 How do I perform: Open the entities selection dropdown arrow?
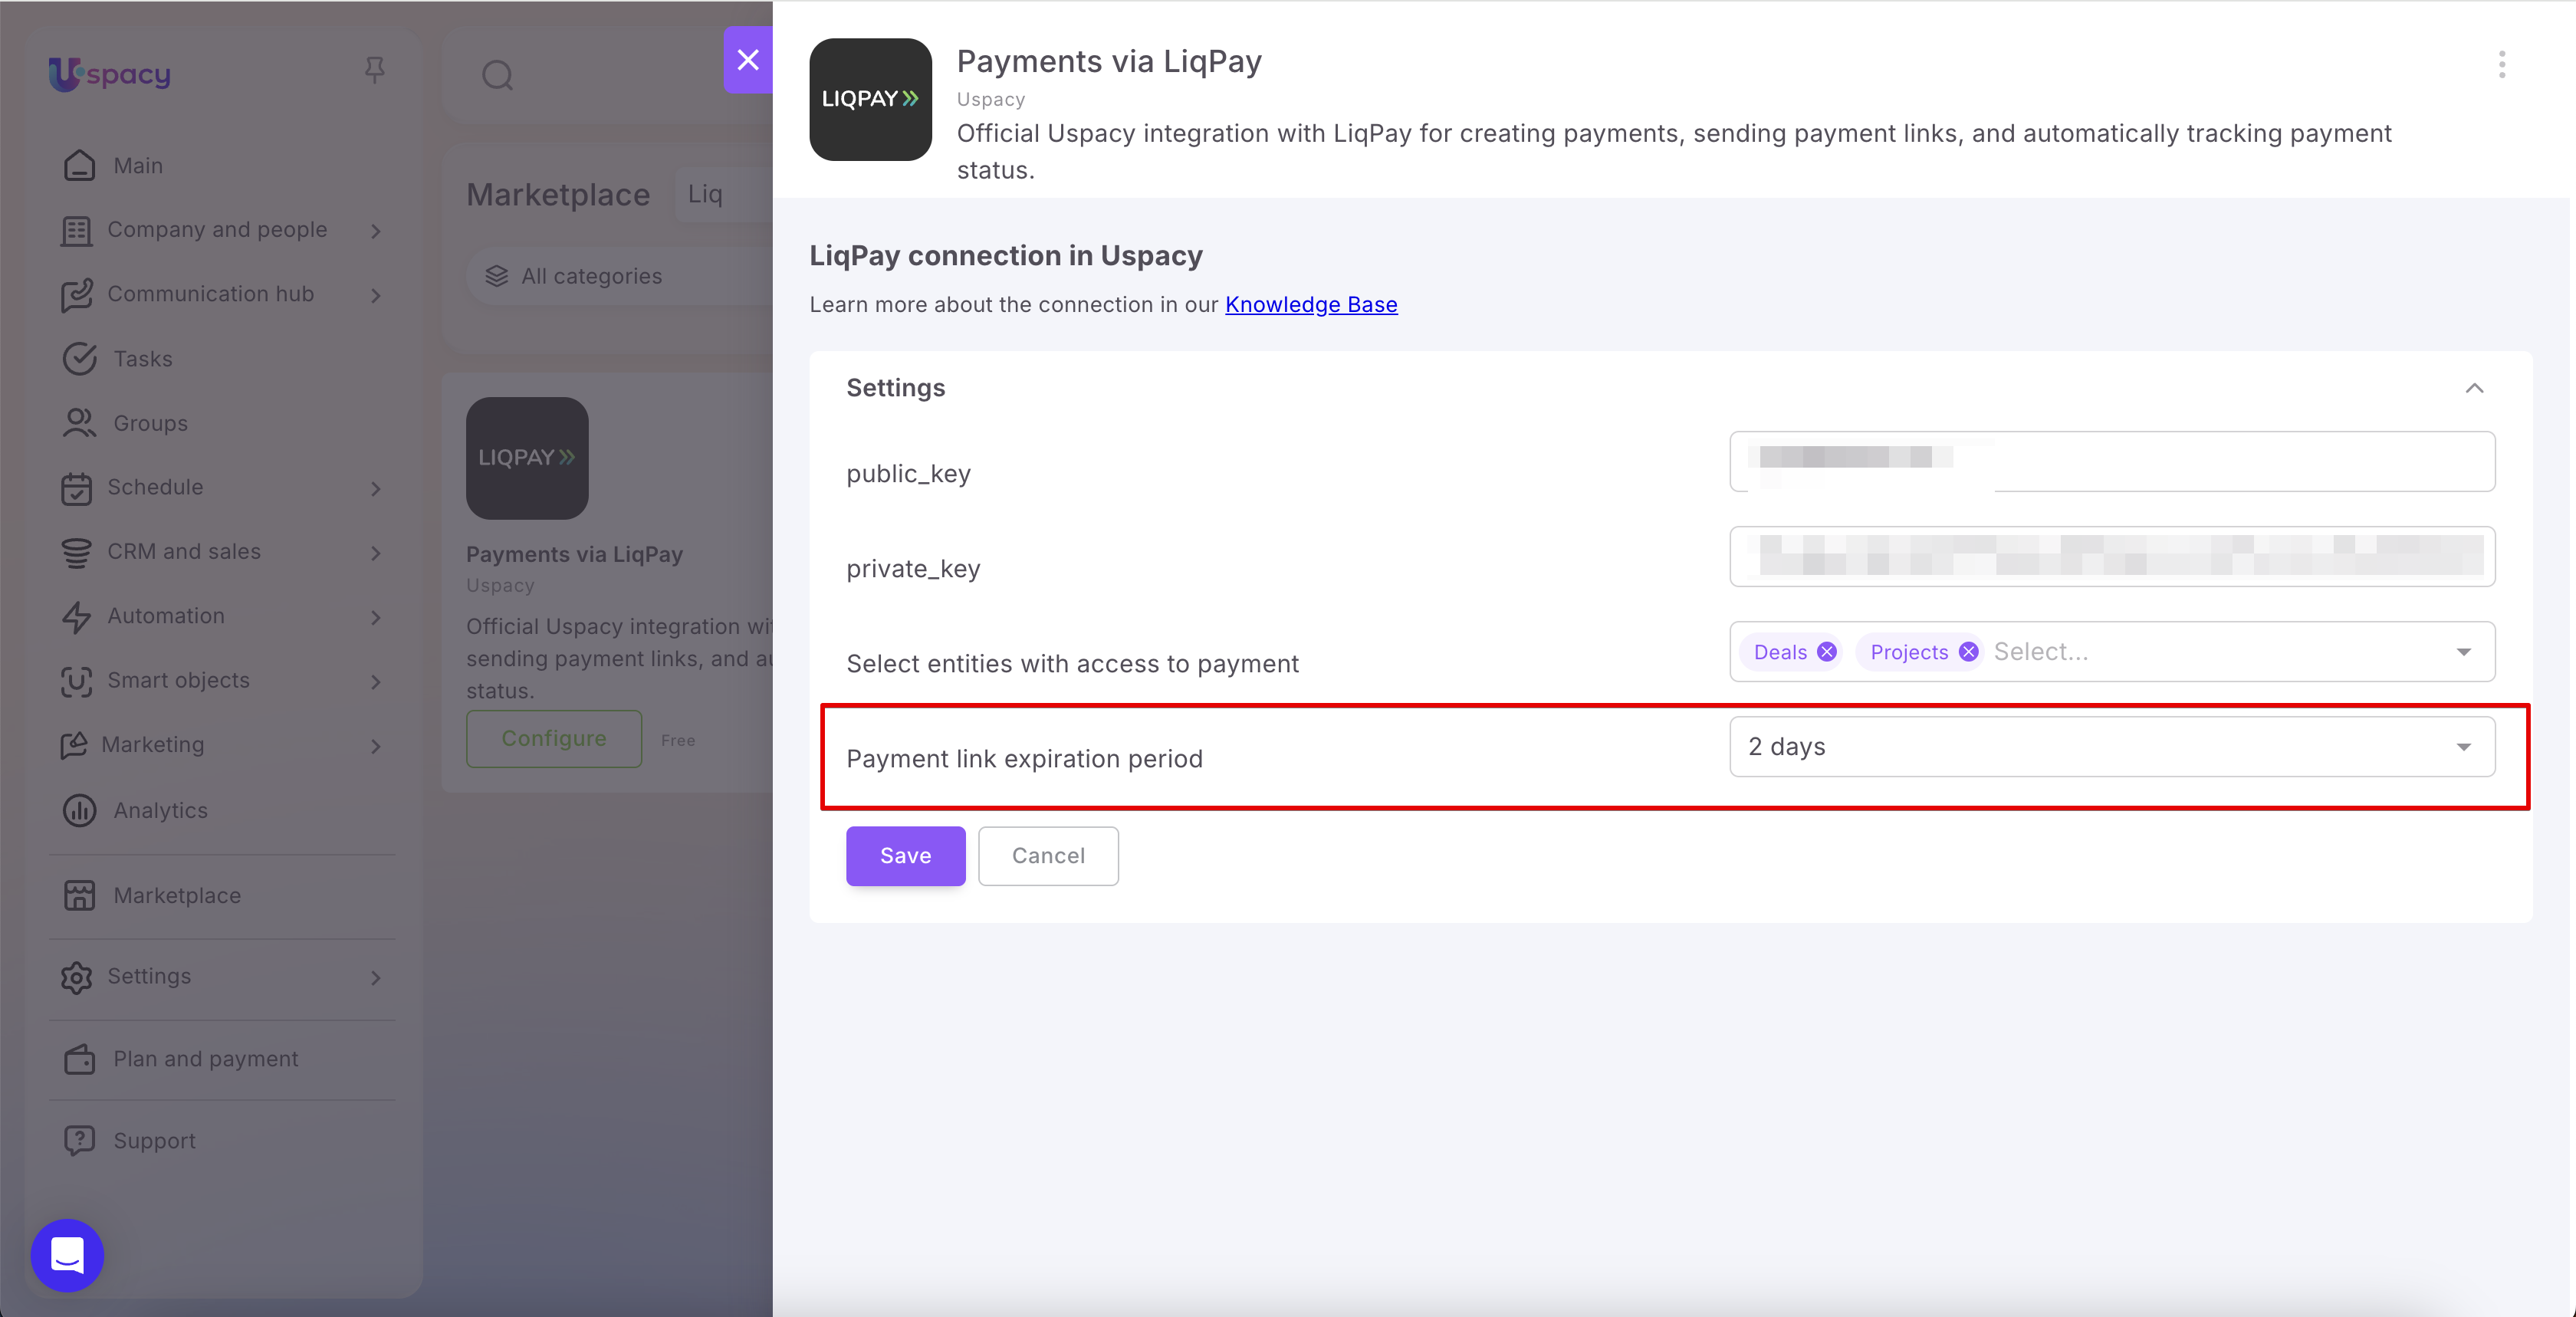click(2463, 652)
